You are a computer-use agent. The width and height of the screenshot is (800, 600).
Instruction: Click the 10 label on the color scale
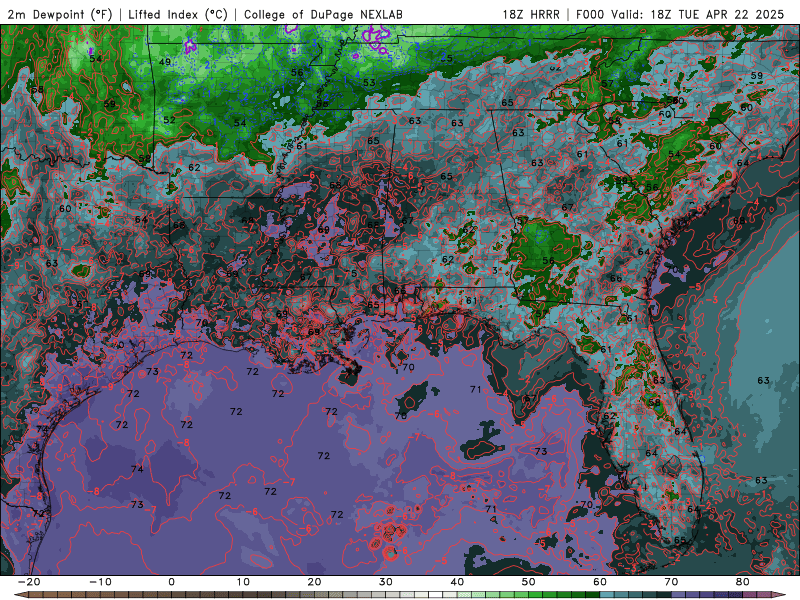pos(243,582)
